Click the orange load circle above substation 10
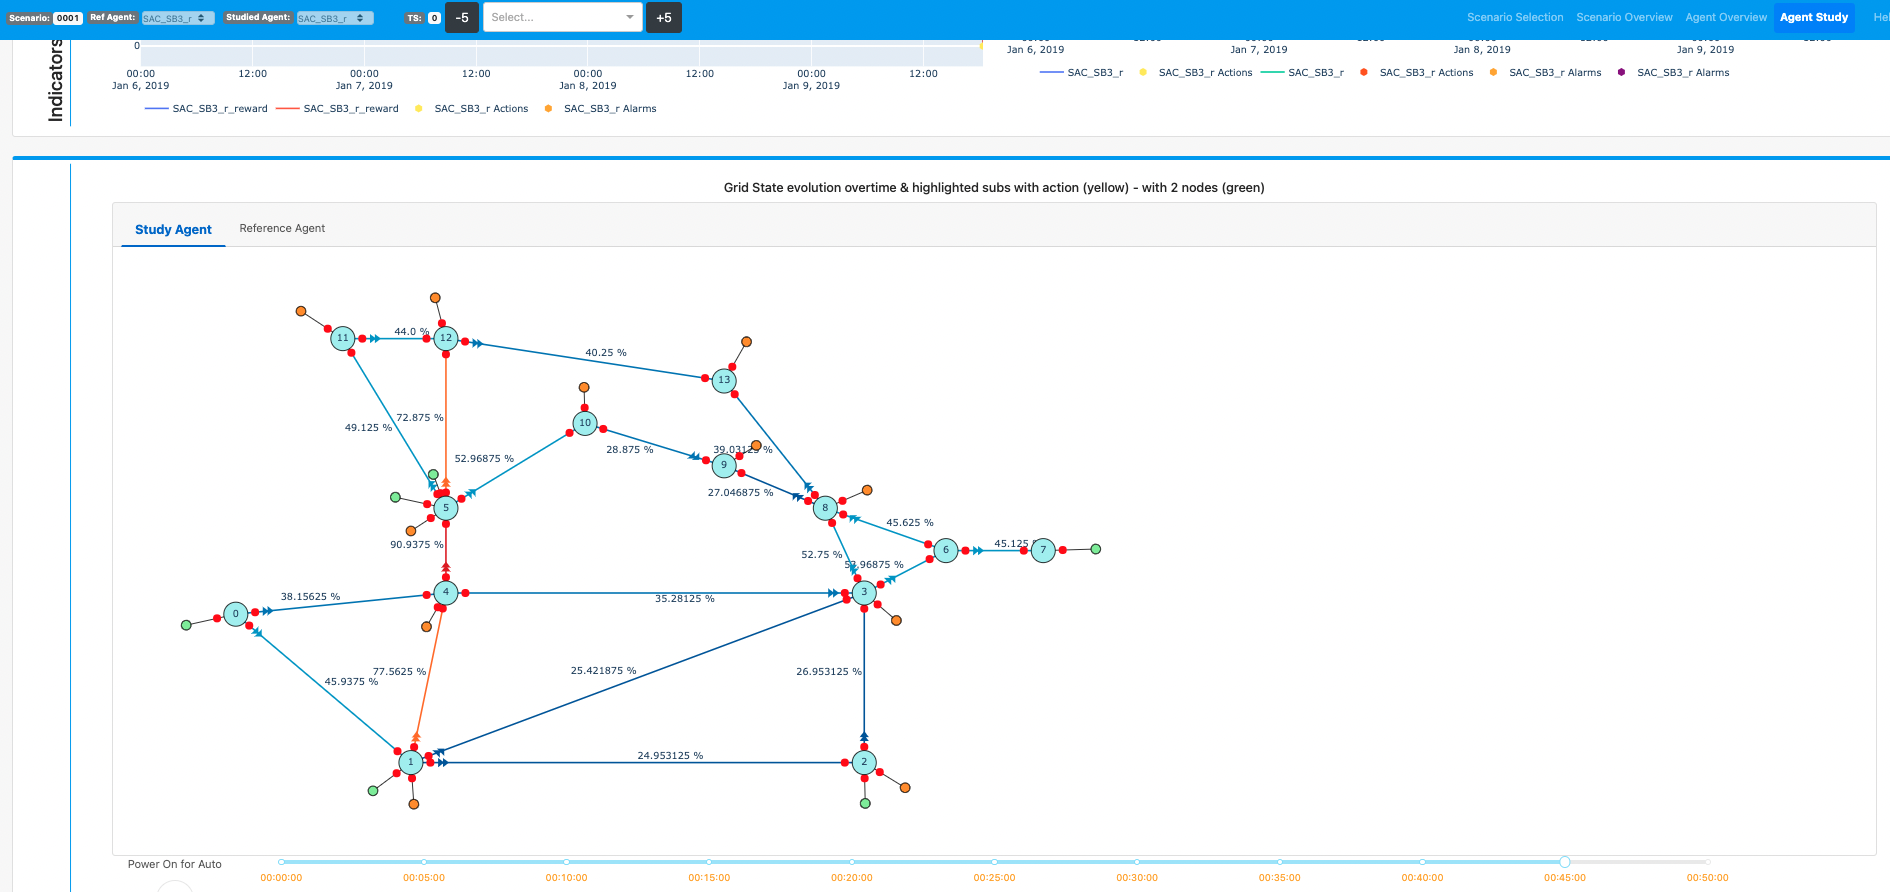The height and width of the screenshot is (892, 1890). 584,387
